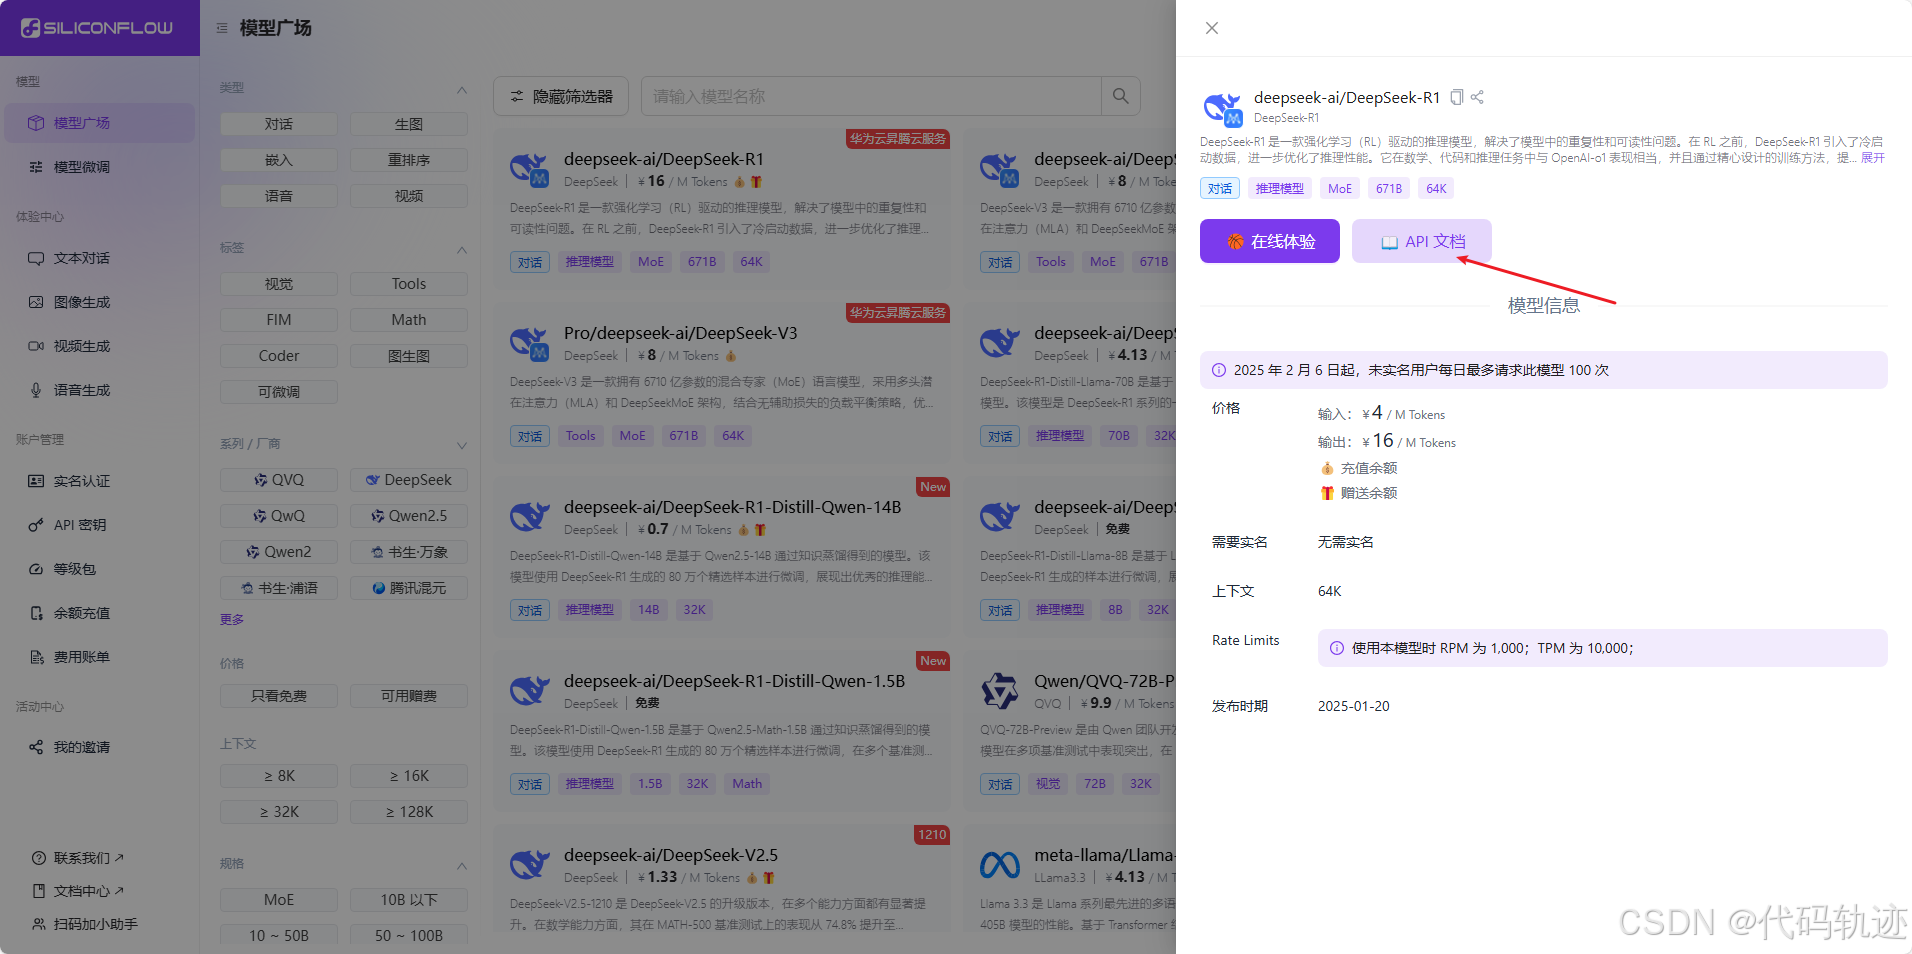Image resolution: width=1912 pixels, height=954 pixels.
Task: Toggle the 视频 type filter
Action: click(409, 196)
